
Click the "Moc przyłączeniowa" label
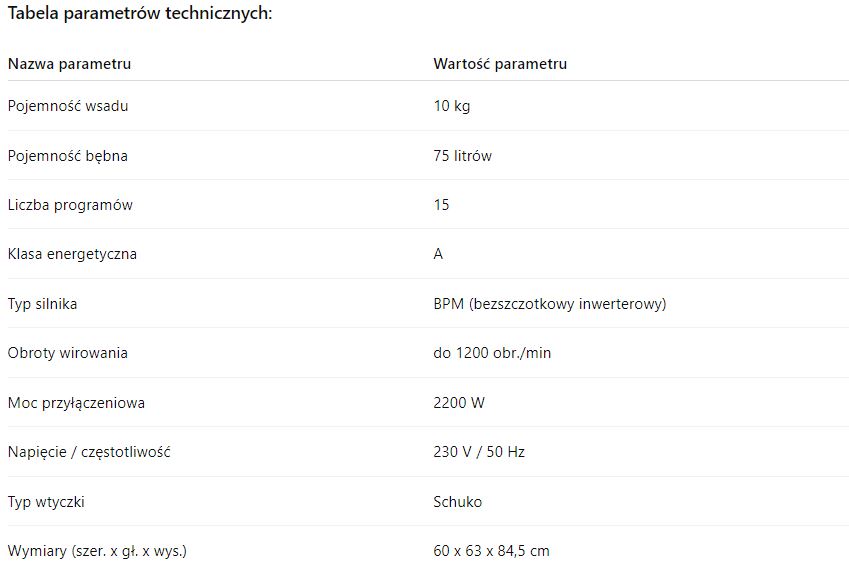pos(76,403)
